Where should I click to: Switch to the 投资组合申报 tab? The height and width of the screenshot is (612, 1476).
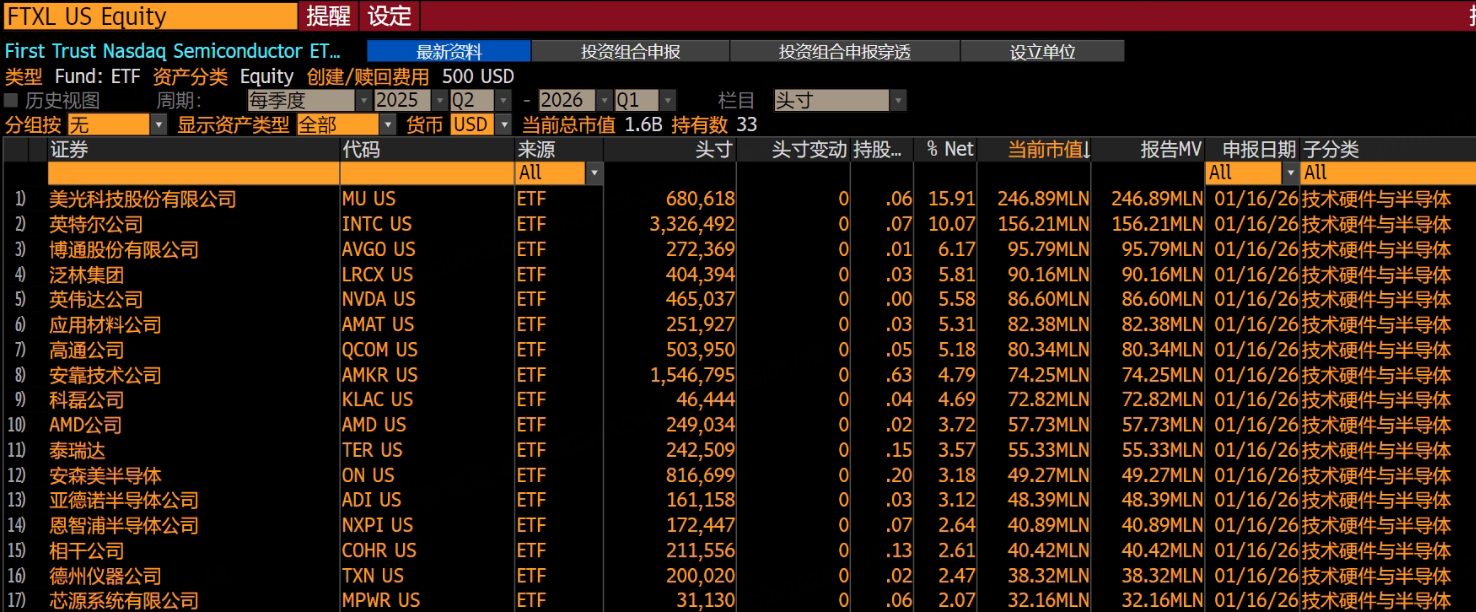(630, 52)
